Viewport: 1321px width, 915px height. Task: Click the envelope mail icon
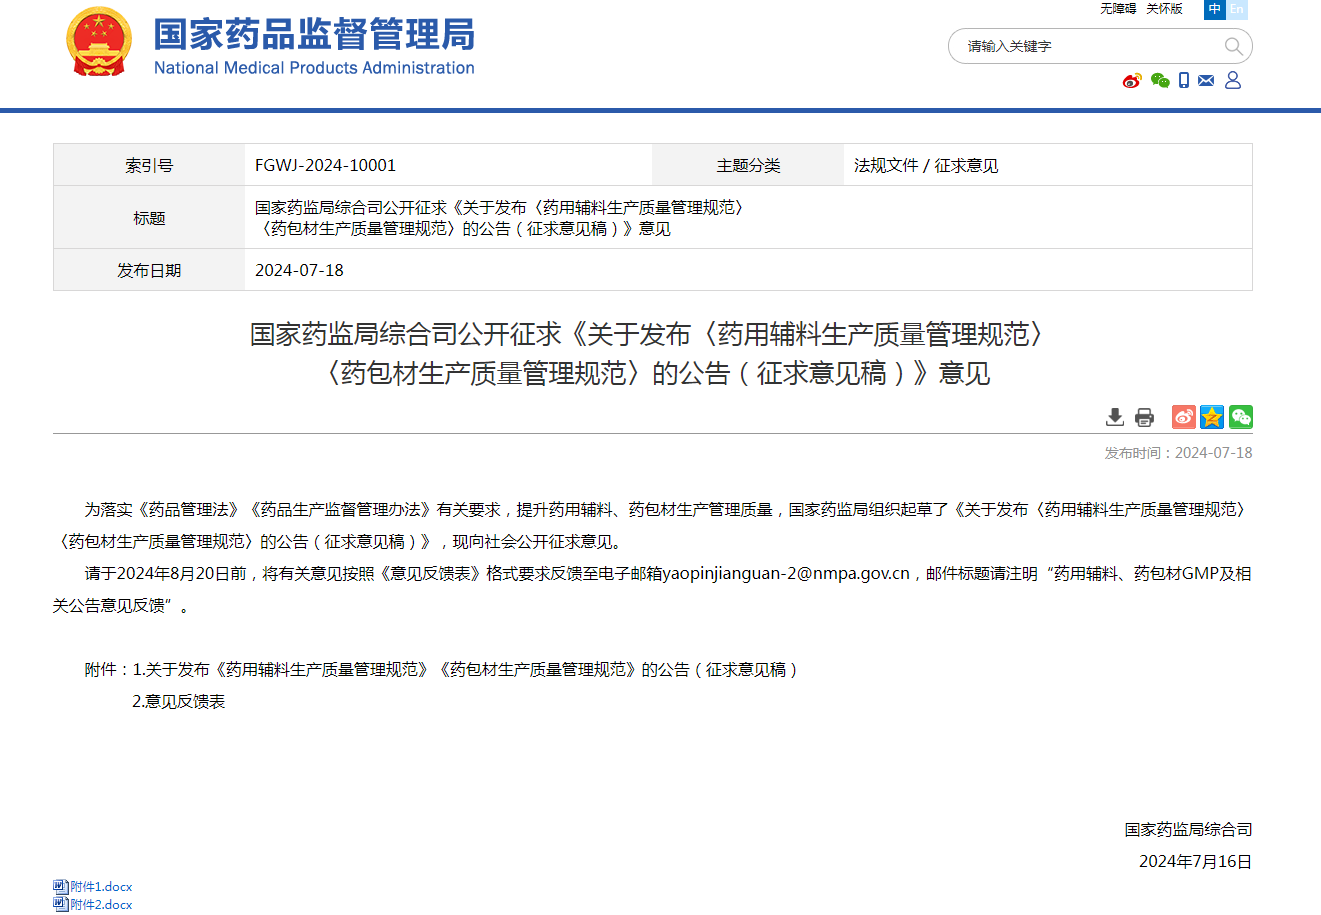click(x=1206, y=80)
